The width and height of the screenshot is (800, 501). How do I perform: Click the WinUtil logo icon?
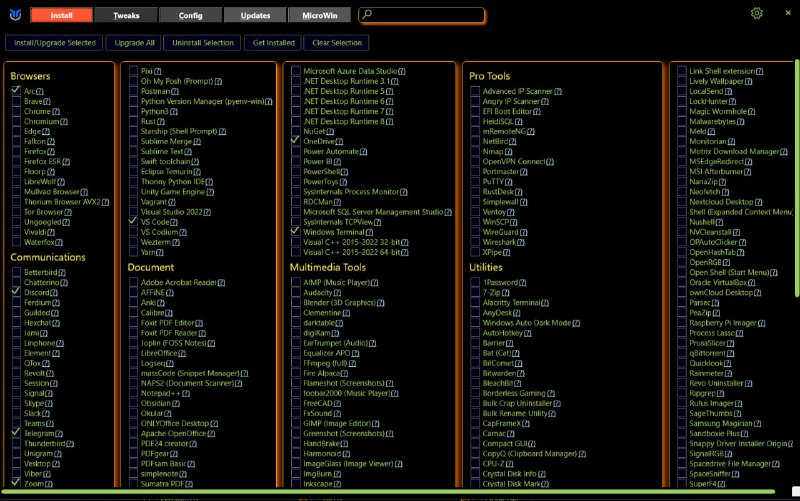click(x=14, y=14)
